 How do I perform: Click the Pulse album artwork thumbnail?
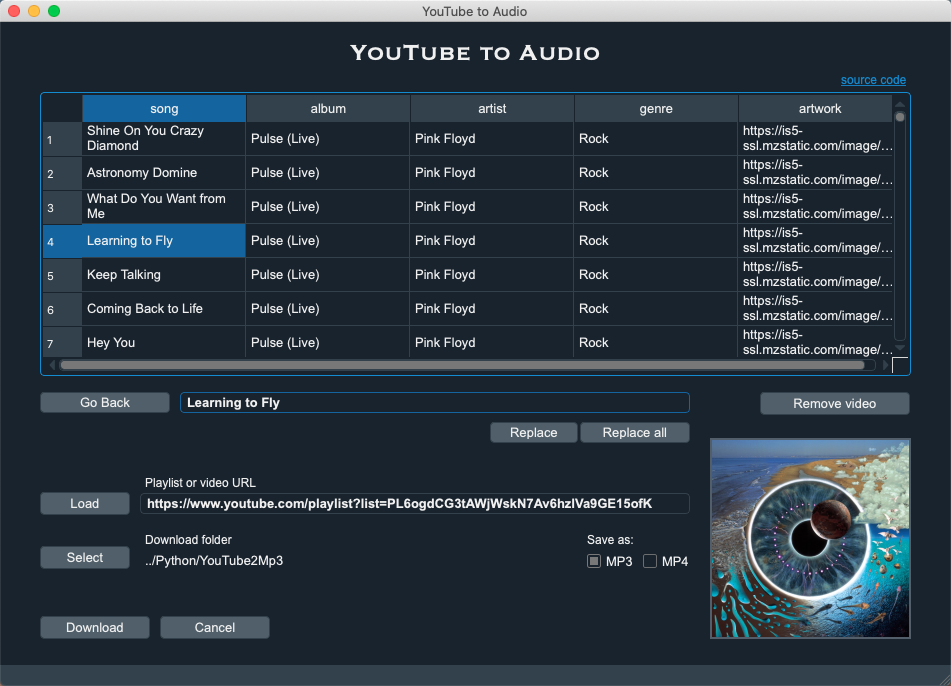coord(810,539)
